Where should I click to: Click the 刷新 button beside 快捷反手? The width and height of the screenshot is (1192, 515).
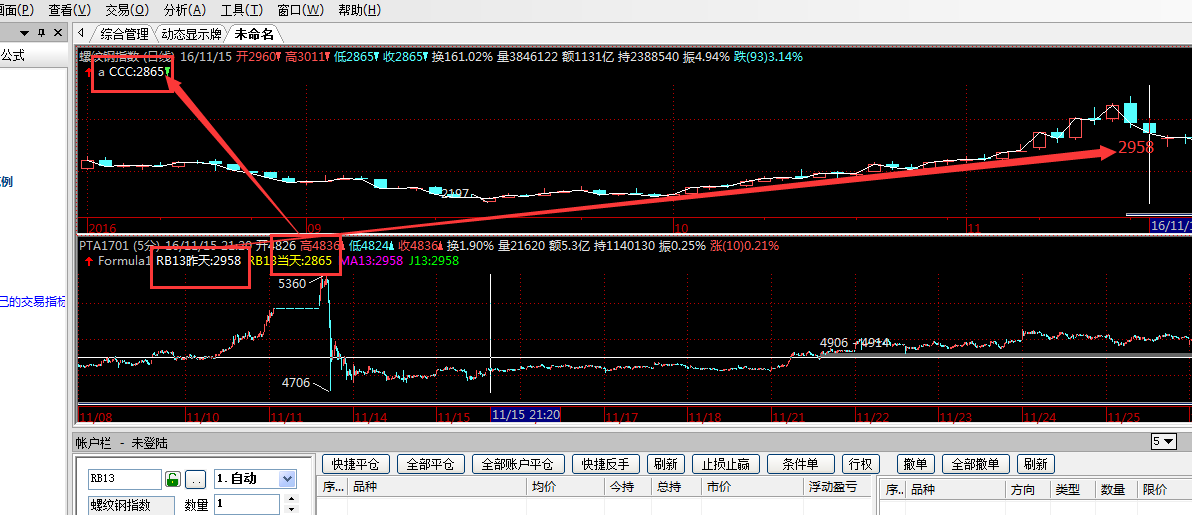(665, 464)
